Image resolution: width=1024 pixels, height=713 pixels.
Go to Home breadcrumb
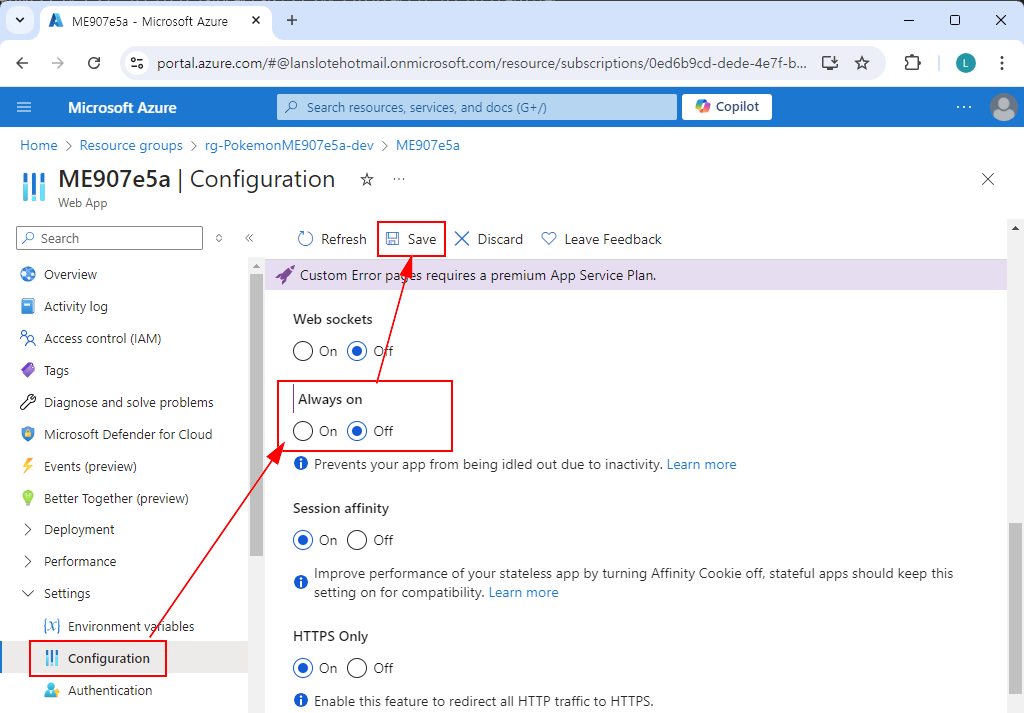click(39, 145)
